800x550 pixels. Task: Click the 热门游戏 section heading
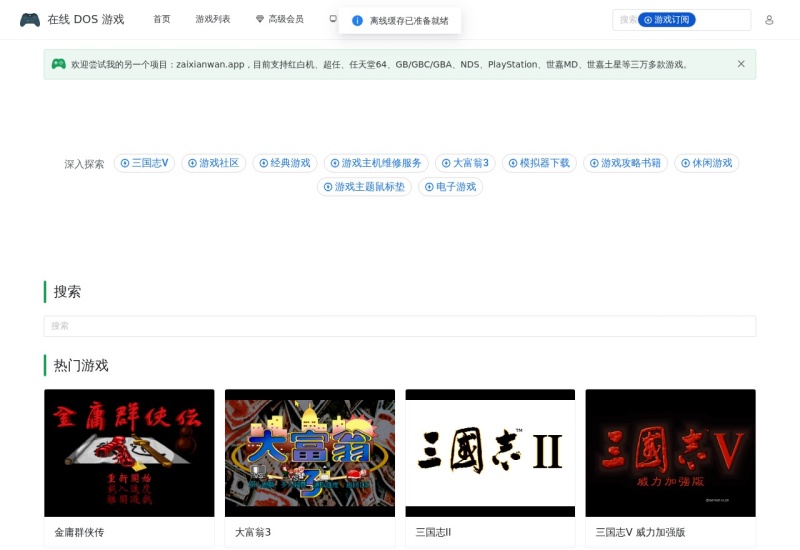click(x=81, y=365)
